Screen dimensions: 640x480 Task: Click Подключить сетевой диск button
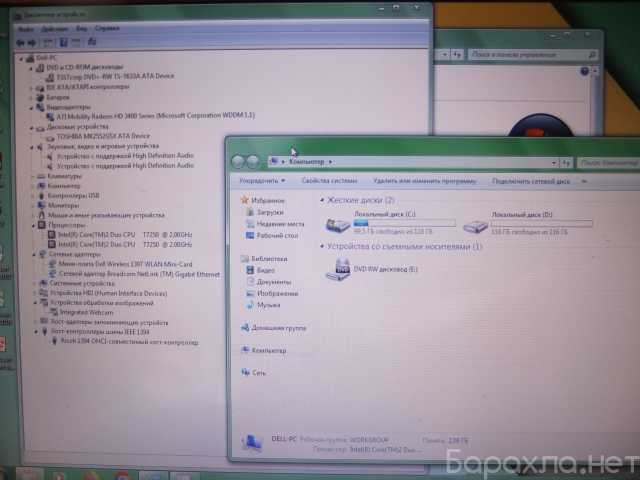pos(532,181)
